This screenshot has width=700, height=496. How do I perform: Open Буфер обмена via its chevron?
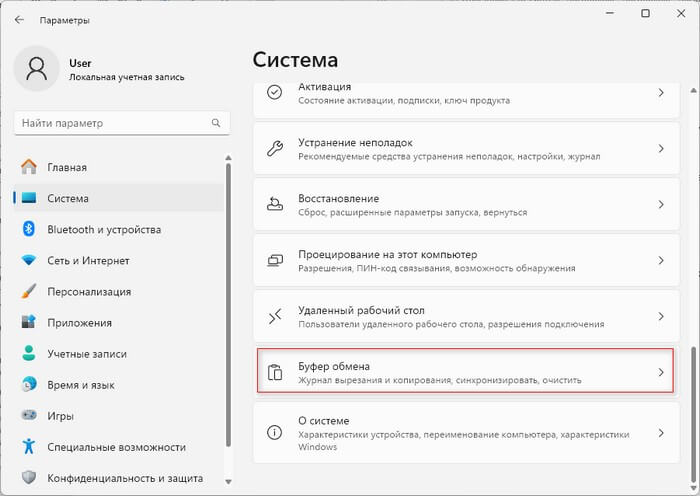tap(661, 372)
